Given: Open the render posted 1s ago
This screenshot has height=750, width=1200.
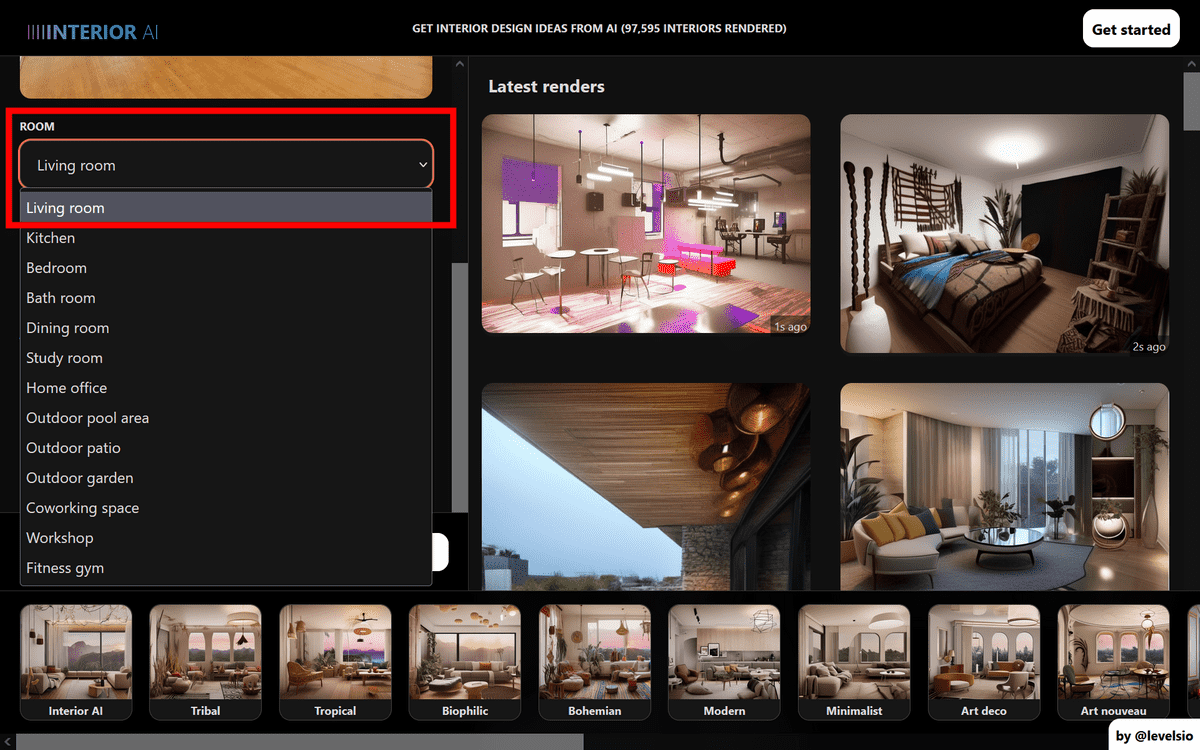Looking at the screenshot, I should point(646,223).
